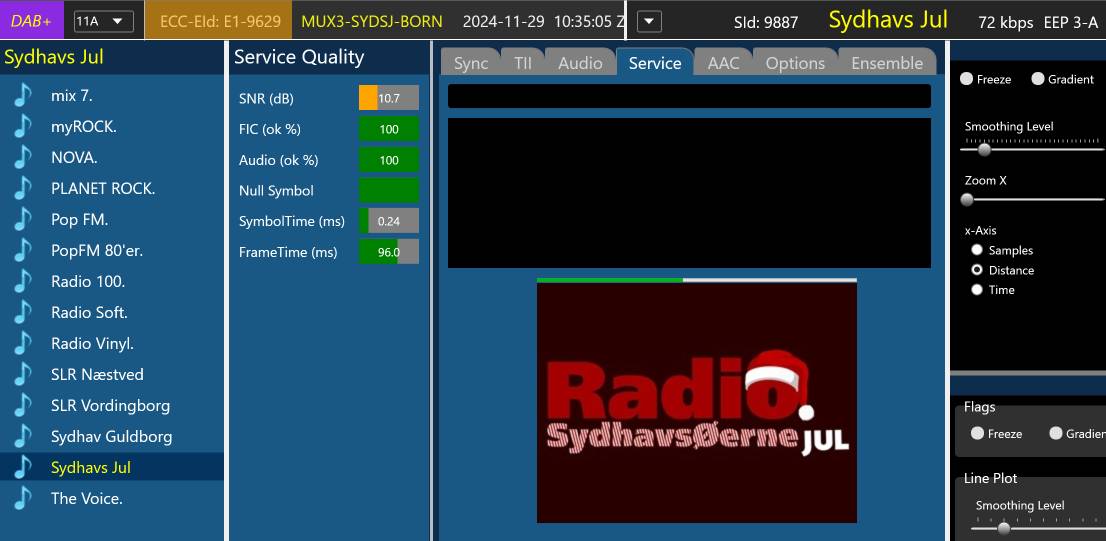Click the Radio Sydhavsøerne Jul slideshow image
The image size is (1106, 541).
click(x=696, y=402)
